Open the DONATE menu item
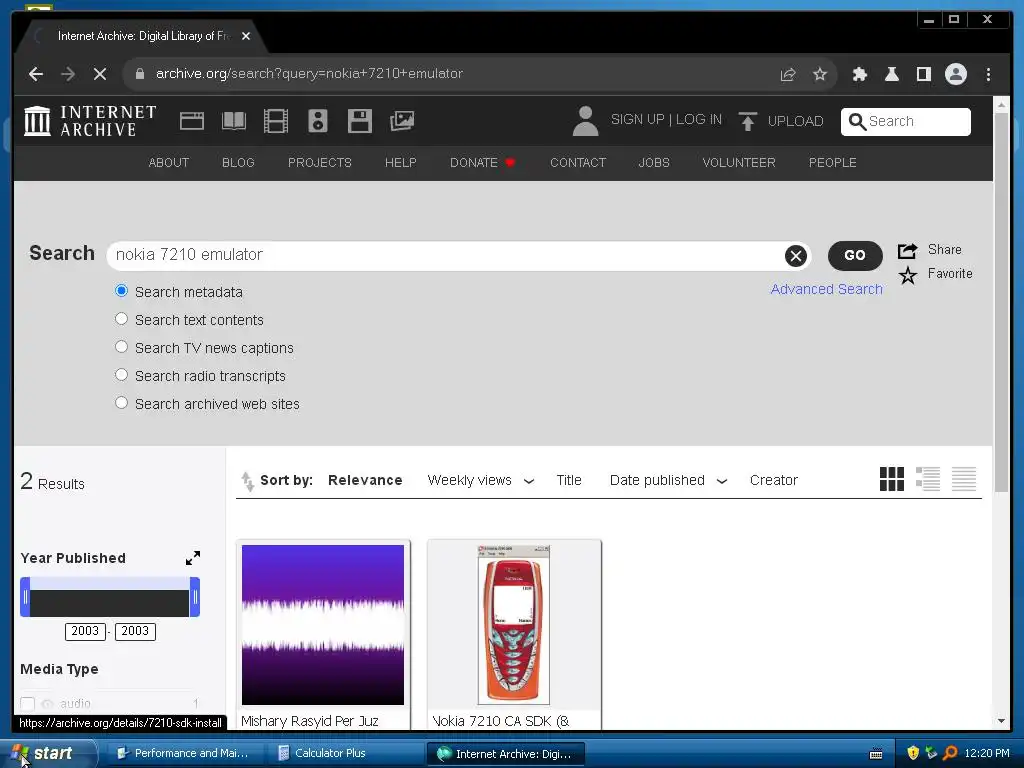Image resolution: width=1024 pixels, height=768 pixels. (x=483, y=163)
